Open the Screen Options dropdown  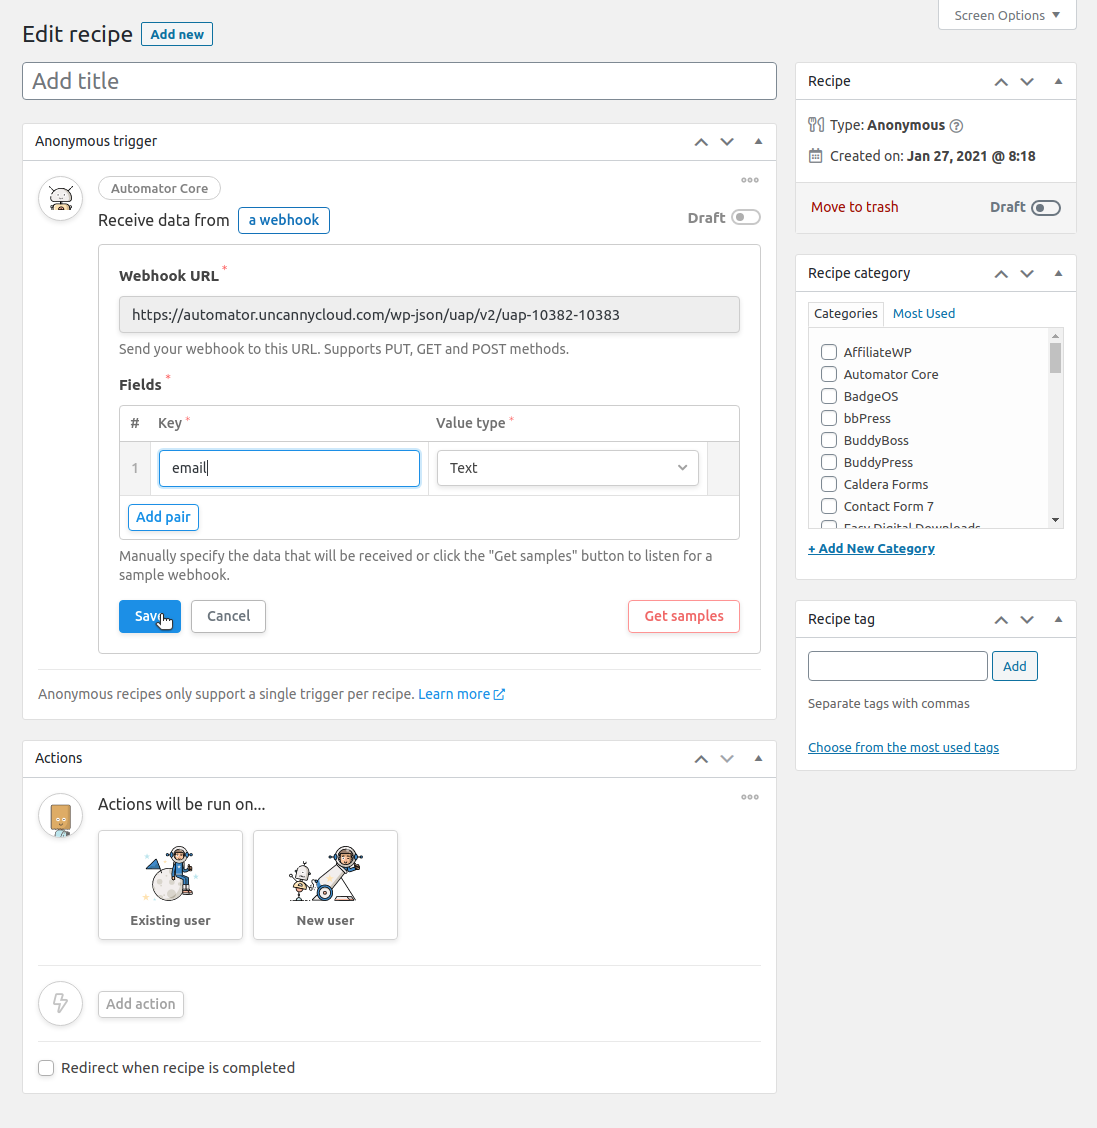pos(1007,15)
